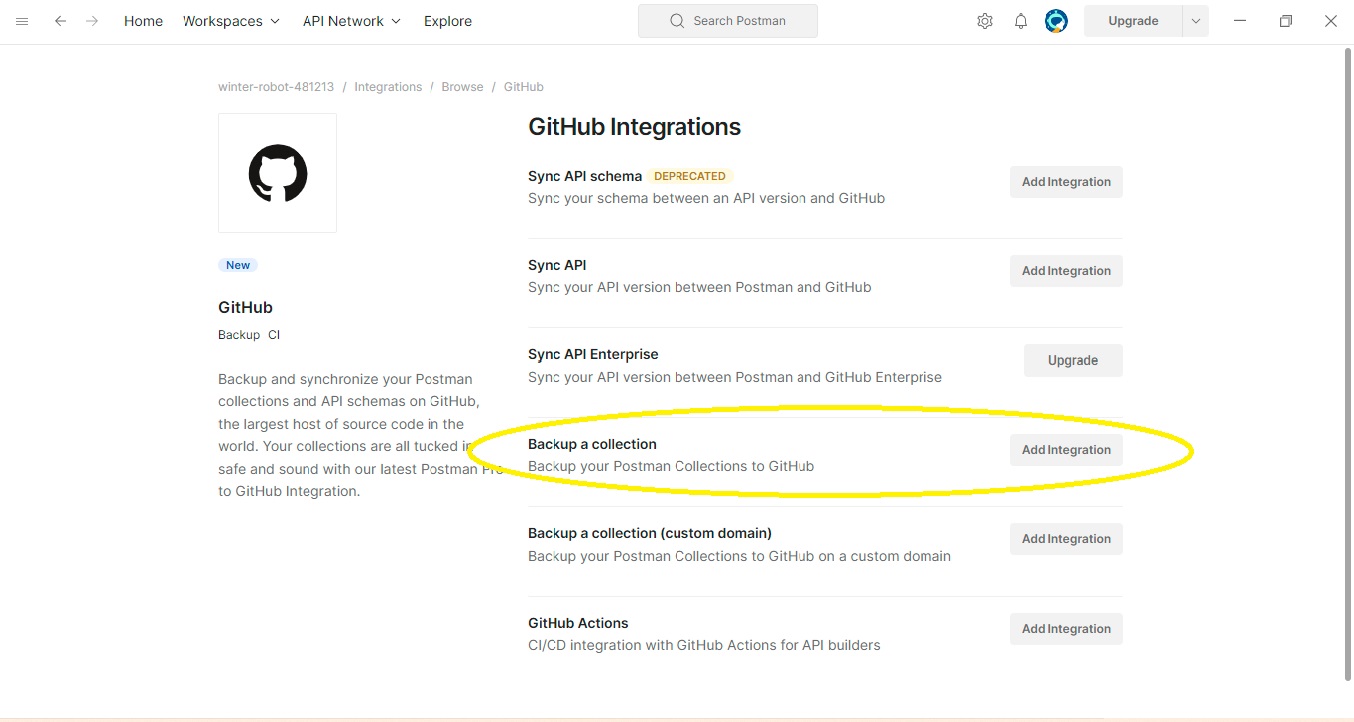Open the Explore menu item
This screenshot has width=1354, height=722.
[448, 21]
